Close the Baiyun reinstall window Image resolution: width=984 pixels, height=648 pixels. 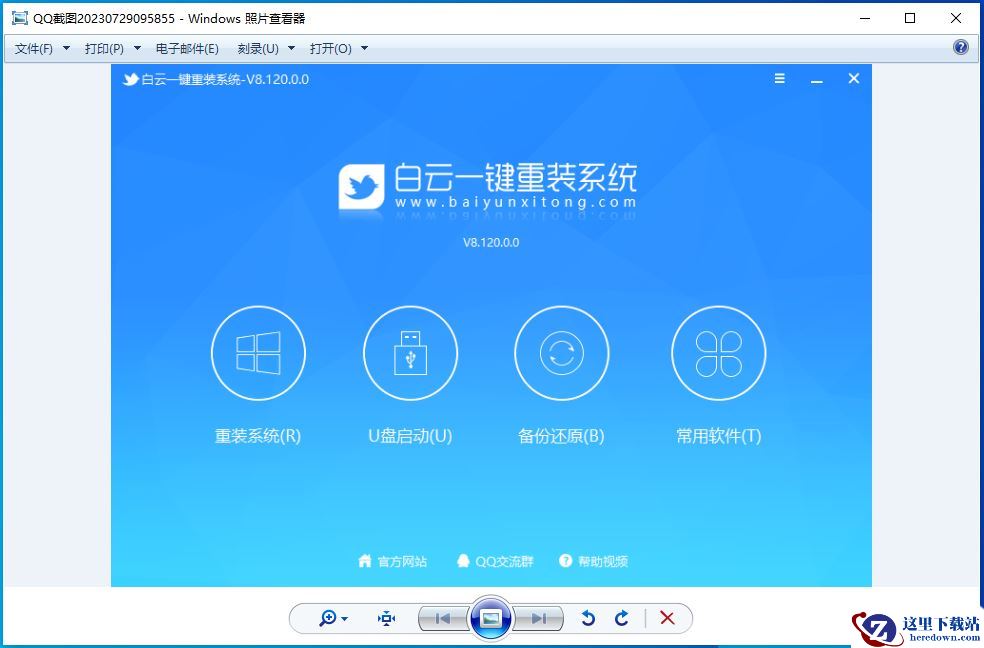click(x=853, y=78)
